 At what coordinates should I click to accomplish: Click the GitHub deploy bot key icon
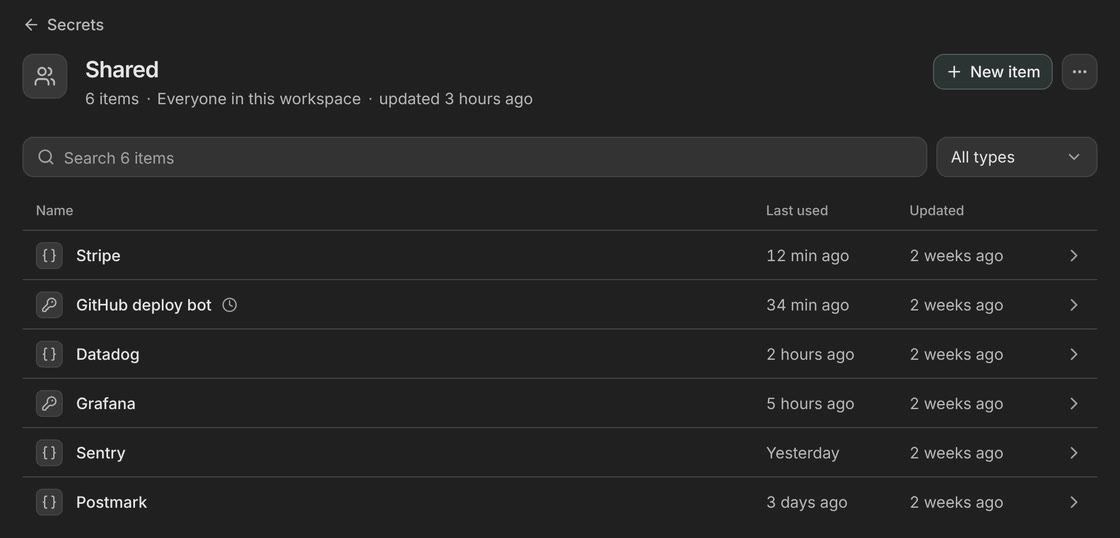click(49, 305)
